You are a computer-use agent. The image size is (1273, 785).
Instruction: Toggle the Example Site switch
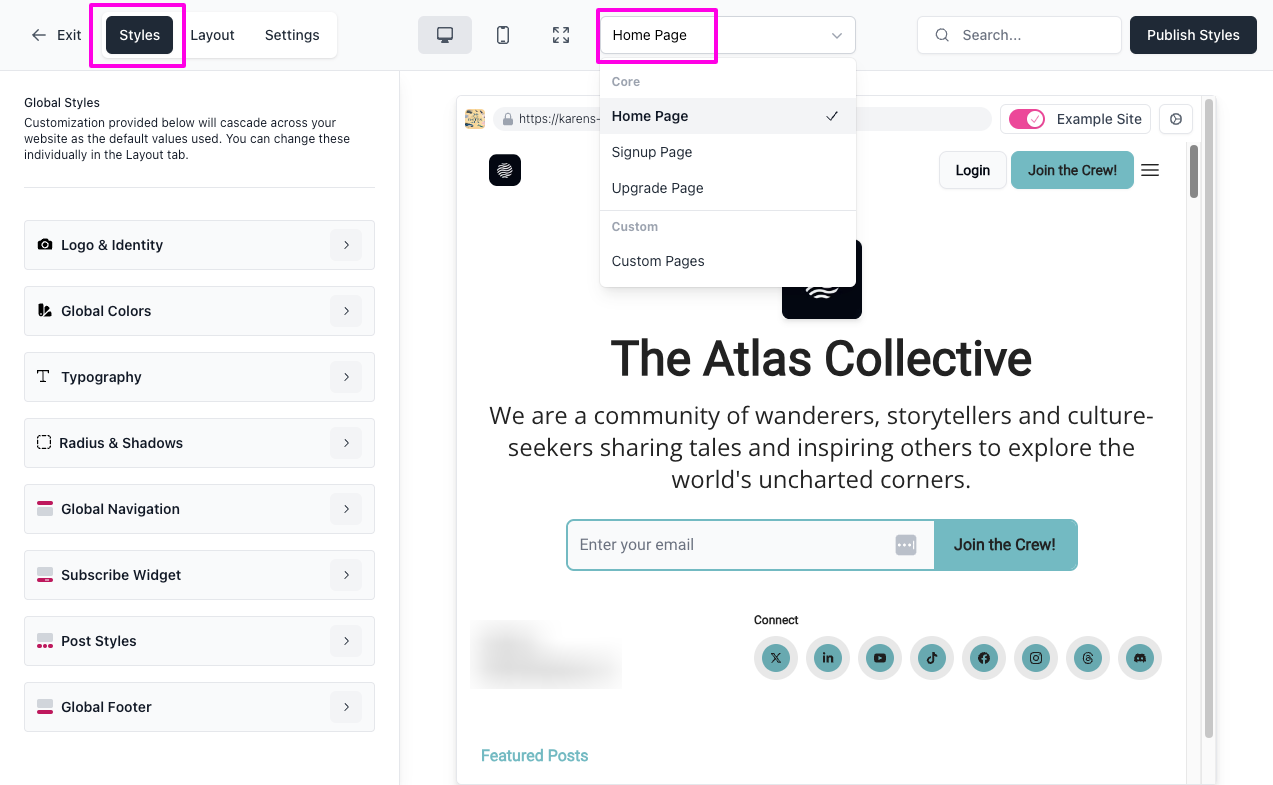coord(1027,119)
